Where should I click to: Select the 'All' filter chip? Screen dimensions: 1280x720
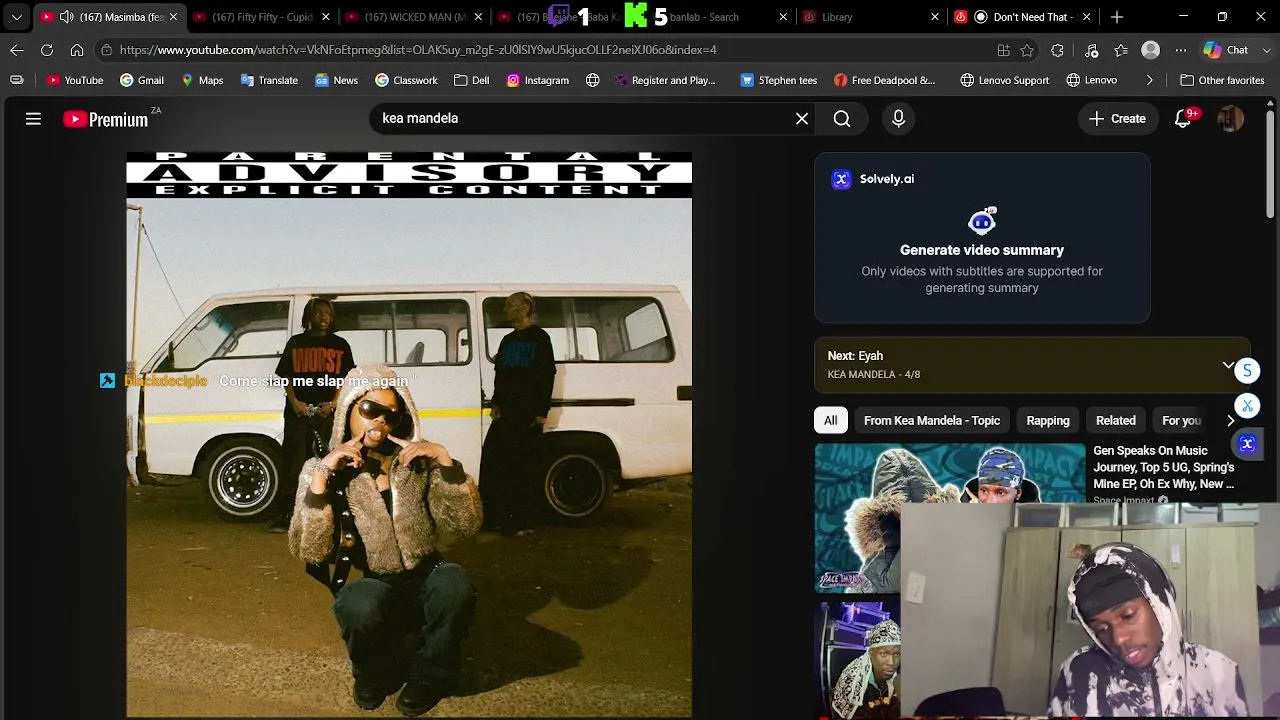(x=831, y=421)
